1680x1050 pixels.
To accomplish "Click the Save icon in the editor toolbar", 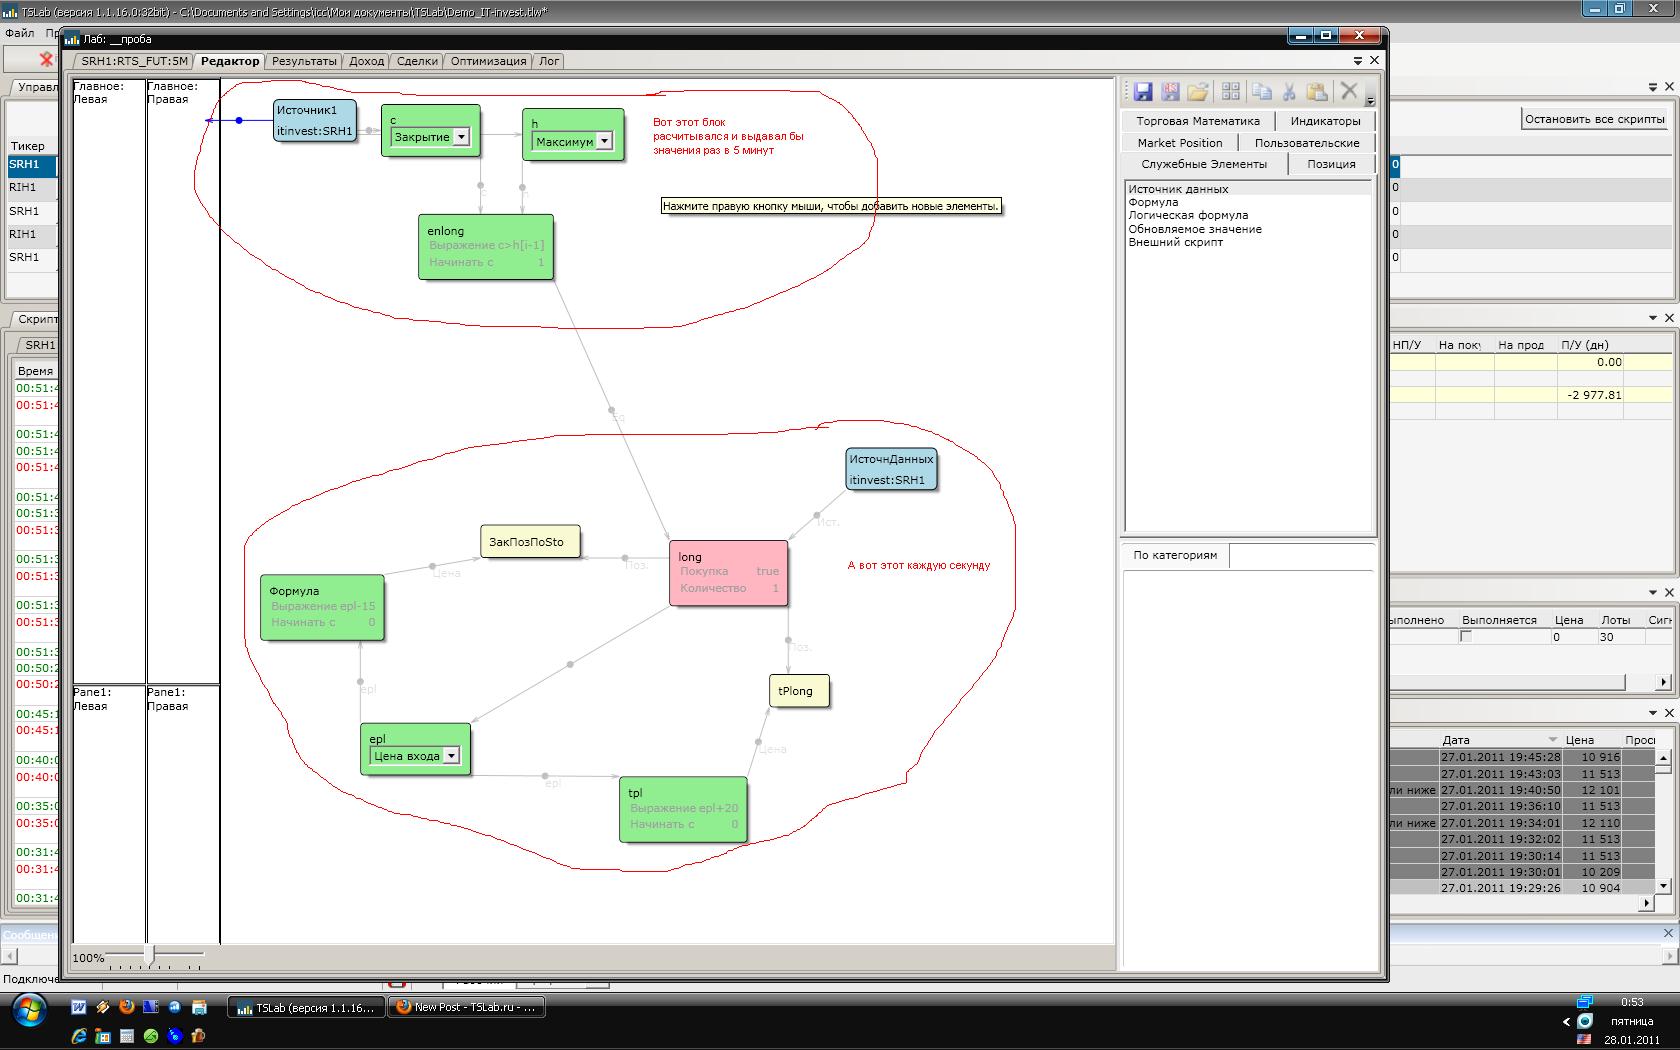I will [x=1143, y=92].
